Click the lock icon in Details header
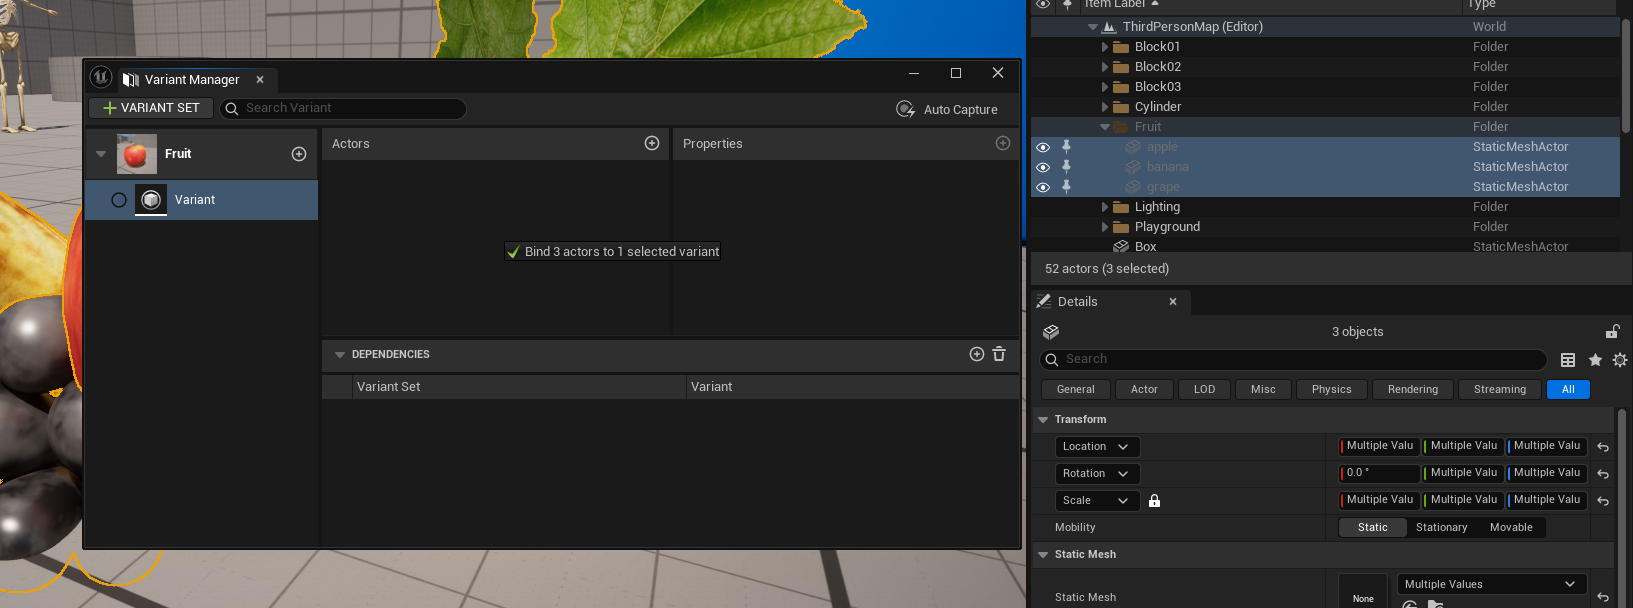 pyautogui.click(x=1612, y=331)
